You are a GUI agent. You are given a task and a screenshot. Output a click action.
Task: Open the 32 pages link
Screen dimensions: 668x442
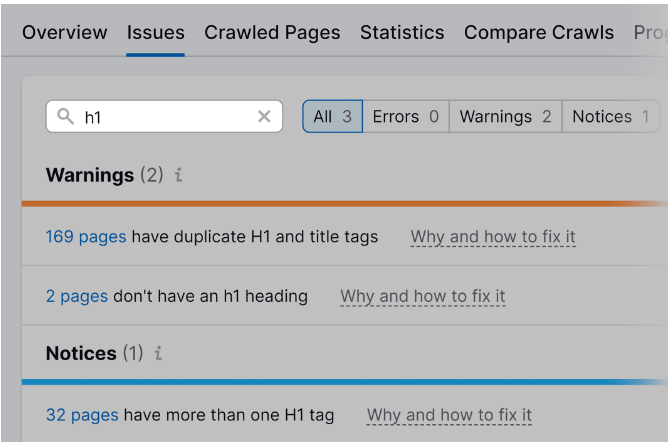tap(82, 415)
